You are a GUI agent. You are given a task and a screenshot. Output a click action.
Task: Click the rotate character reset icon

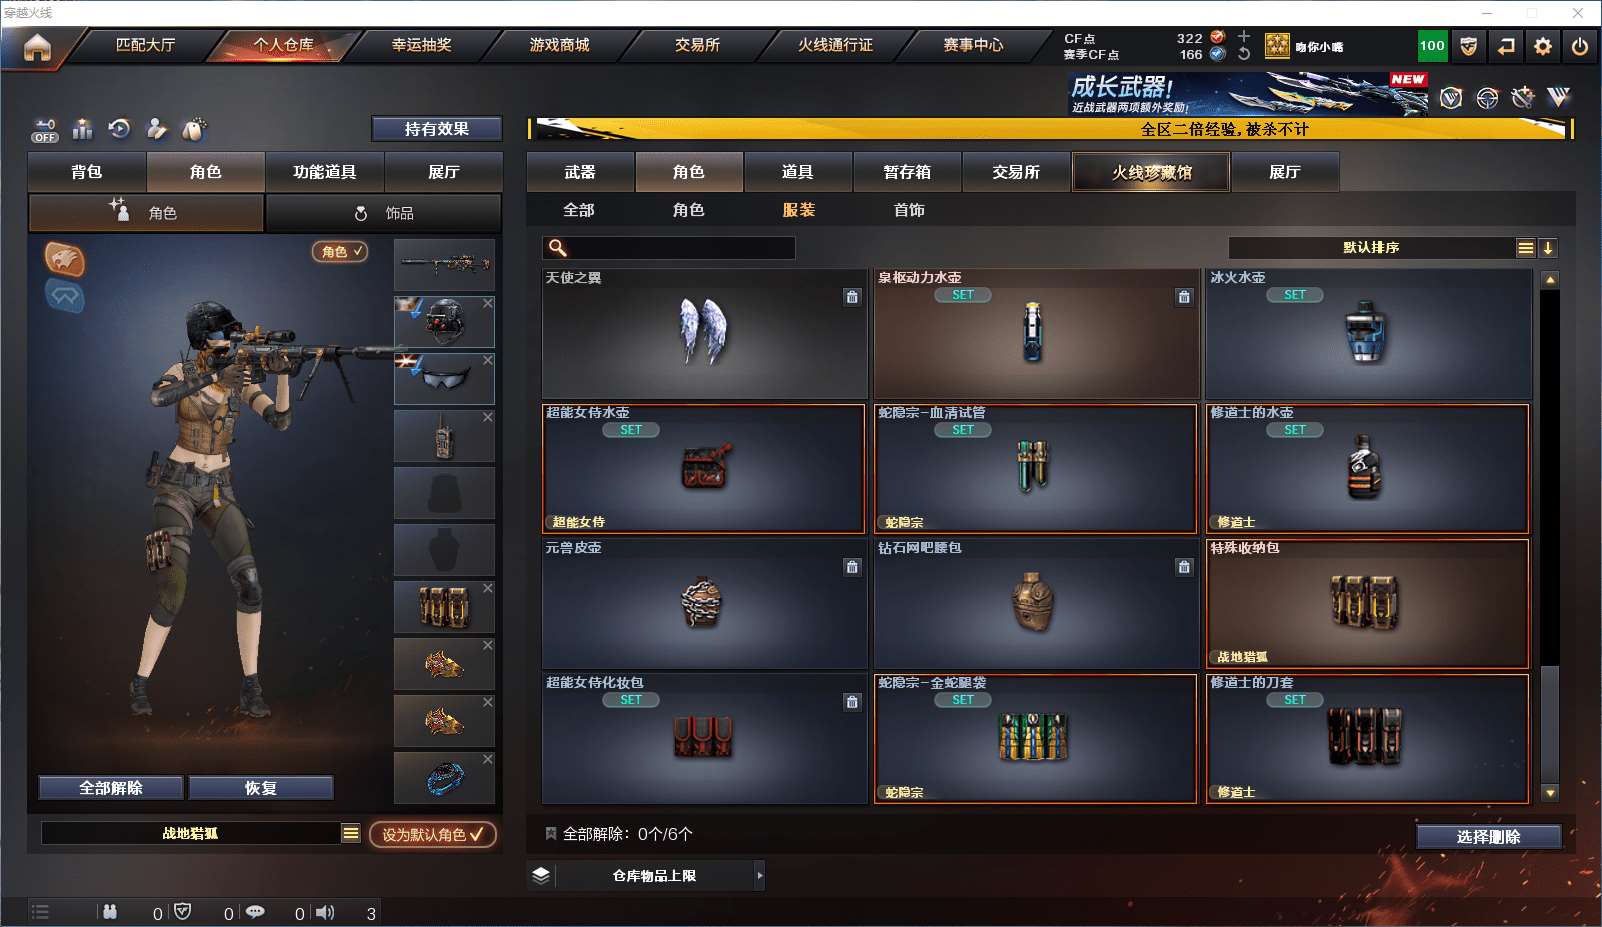(119, 128)
